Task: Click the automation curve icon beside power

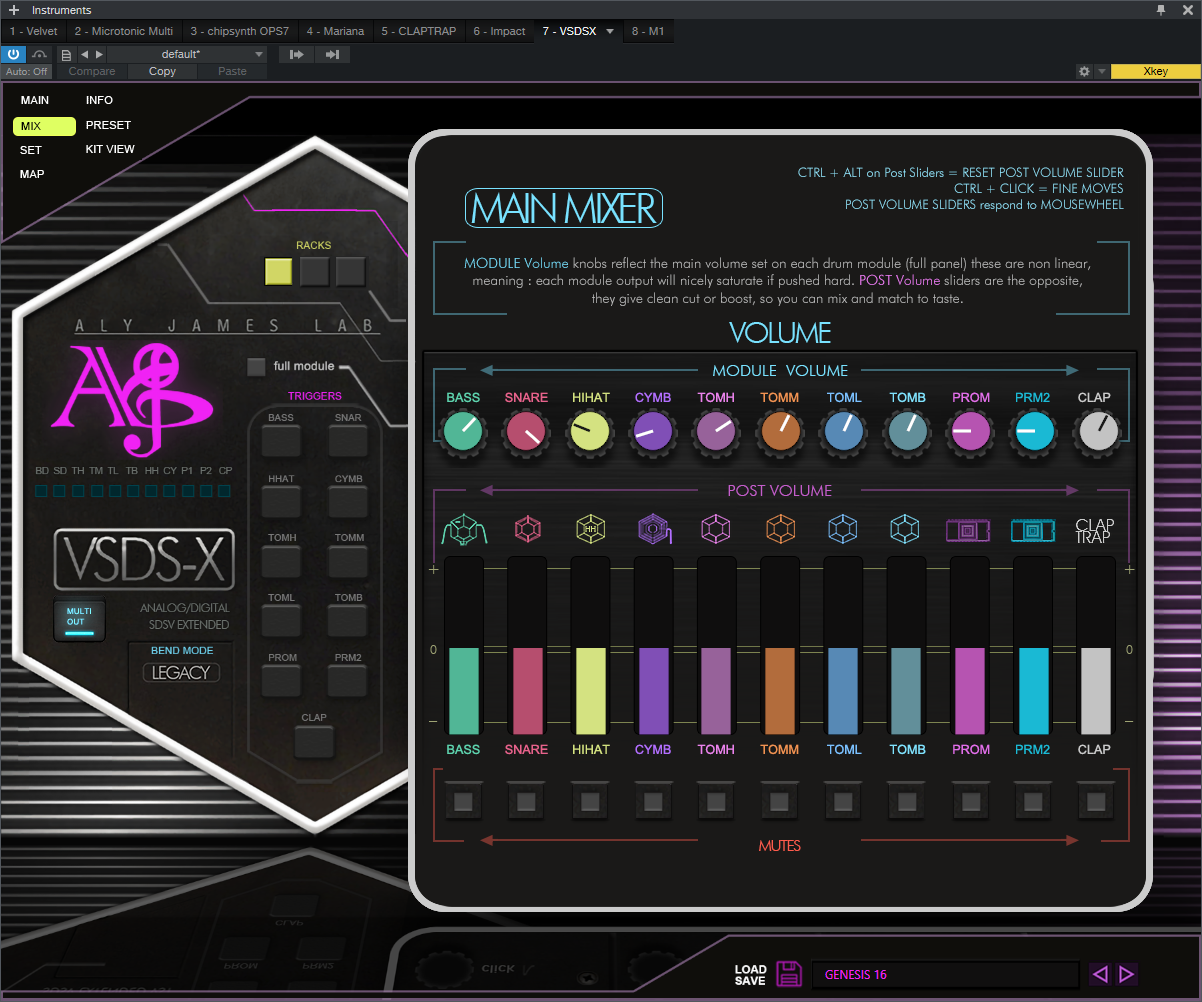Action: click(40, 54)
